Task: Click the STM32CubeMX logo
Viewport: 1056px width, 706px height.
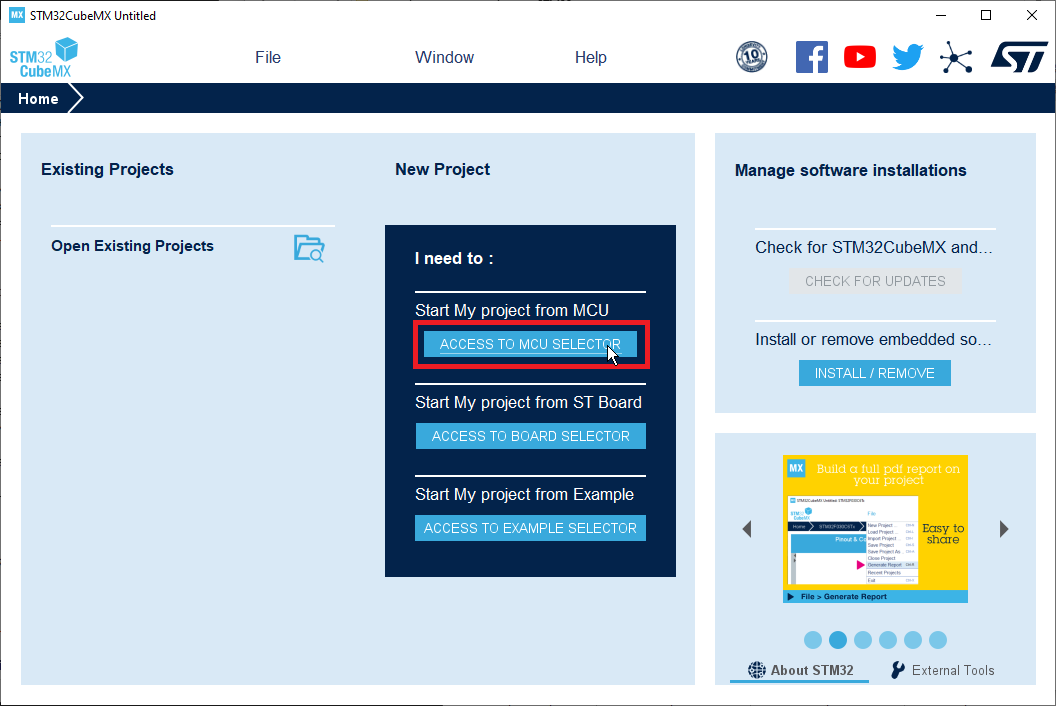Action: pyautogui.click(x=44, y=58)
